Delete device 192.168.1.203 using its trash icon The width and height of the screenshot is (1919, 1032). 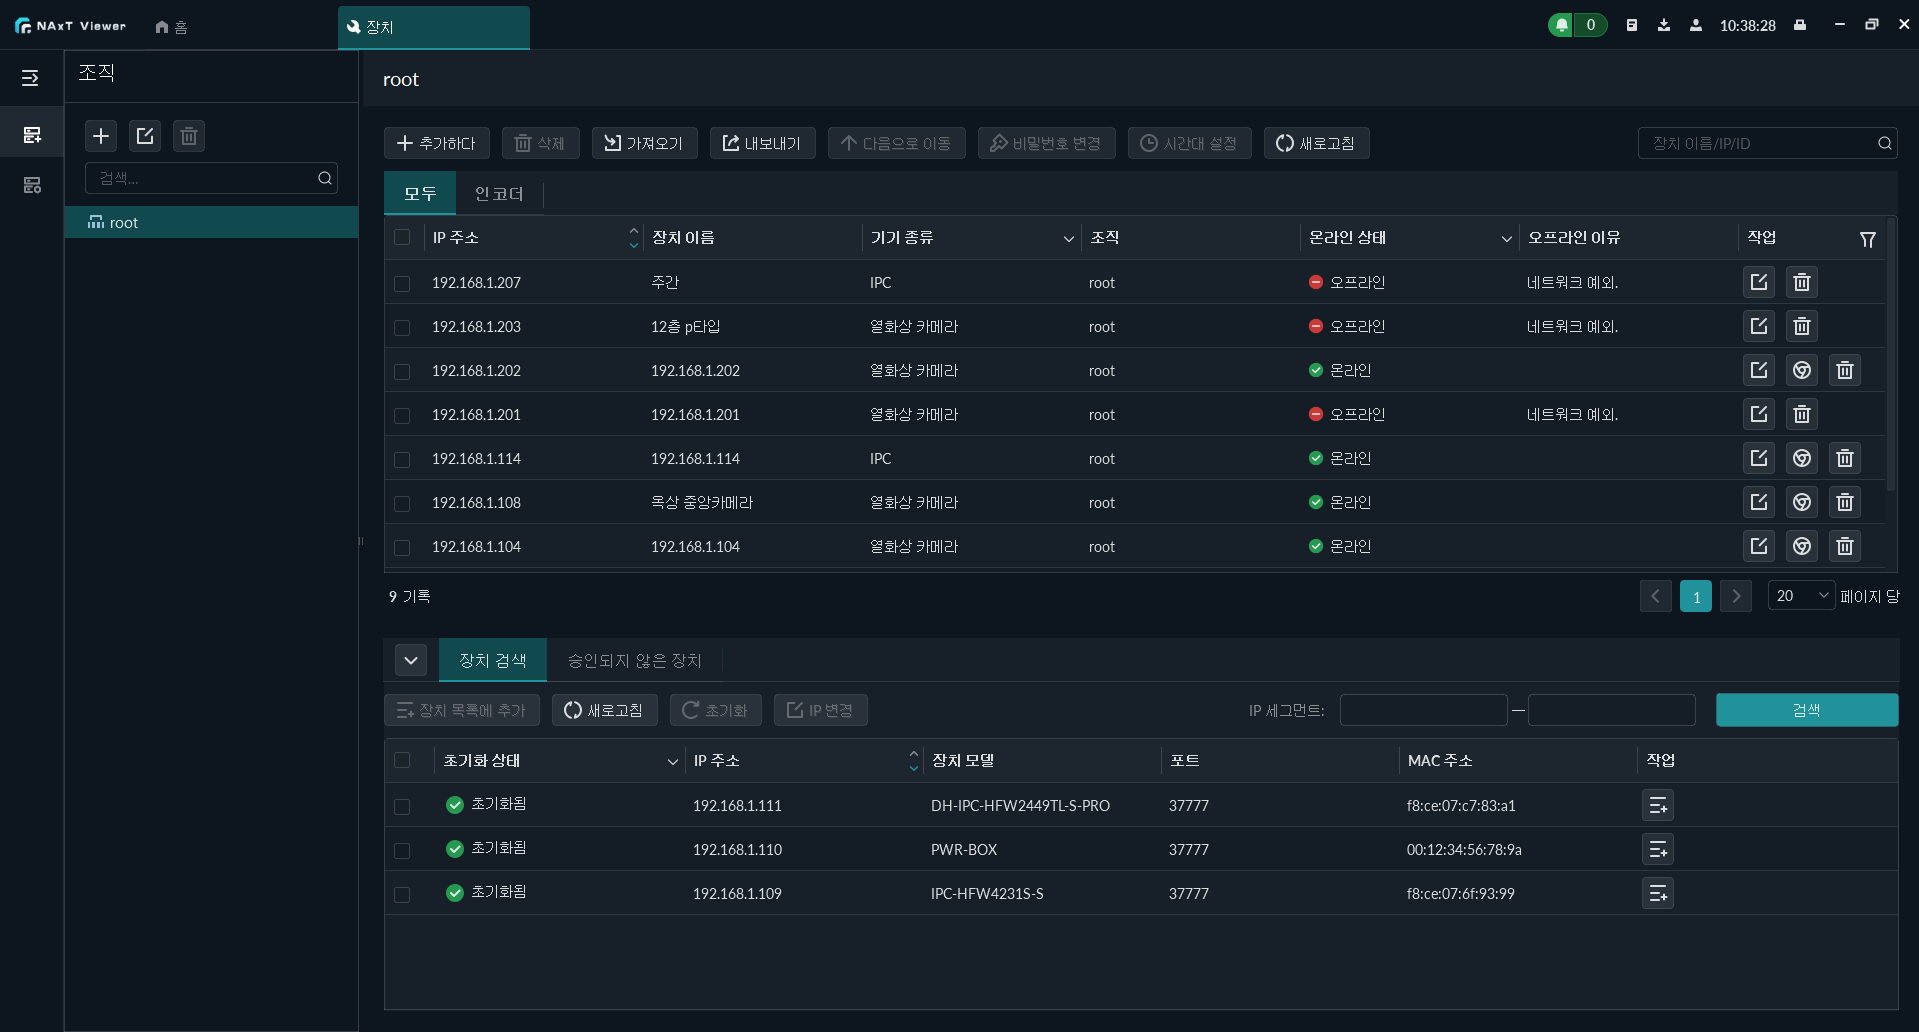[1801, 326]
